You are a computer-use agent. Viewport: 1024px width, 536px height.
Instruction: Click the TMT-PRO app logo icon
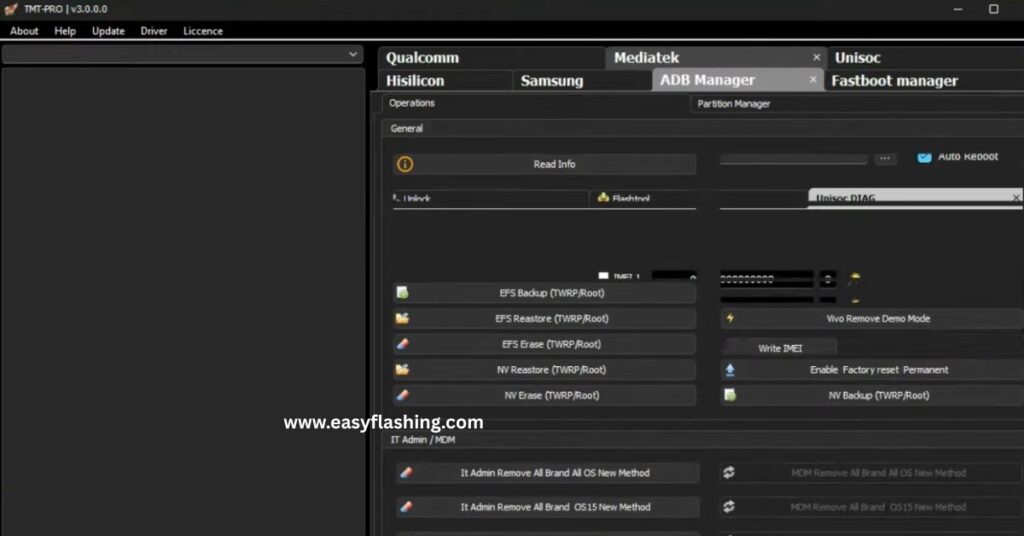(x=10, y=9)
